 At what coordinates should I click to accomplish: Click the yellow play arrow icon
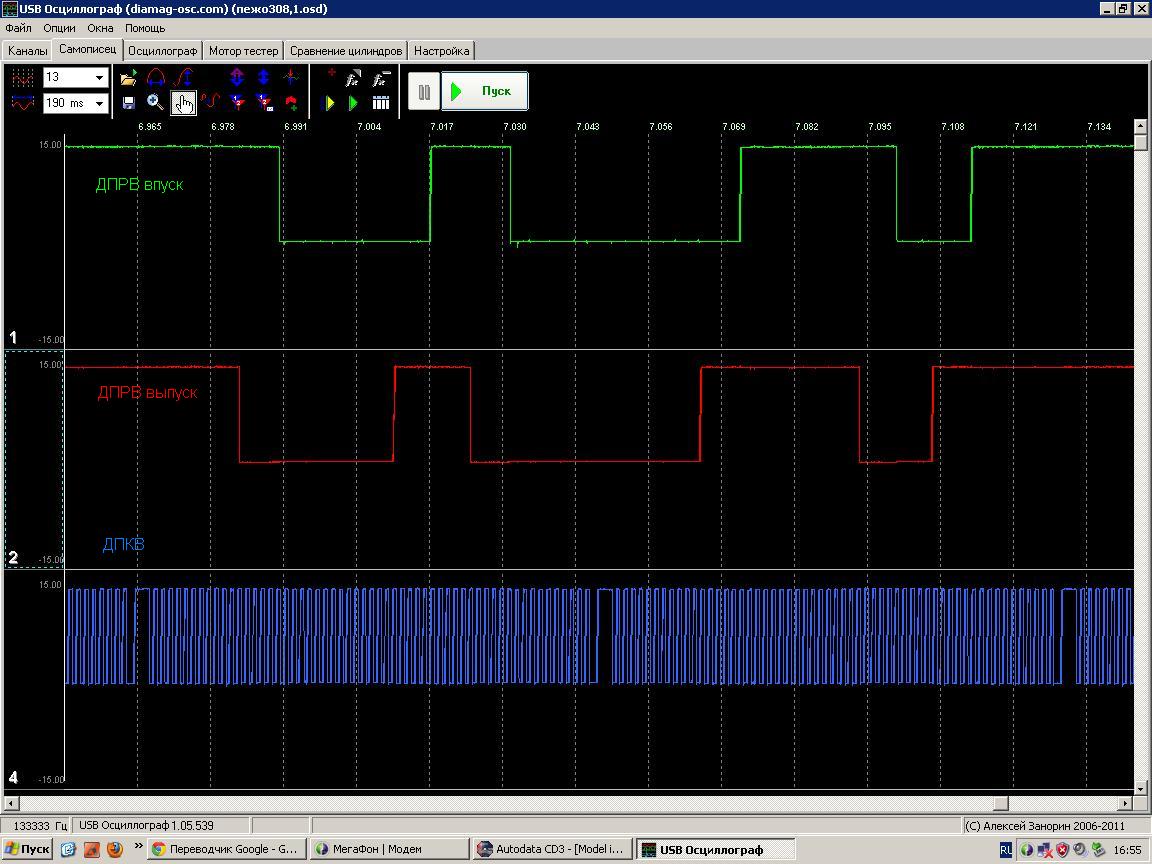330,104
